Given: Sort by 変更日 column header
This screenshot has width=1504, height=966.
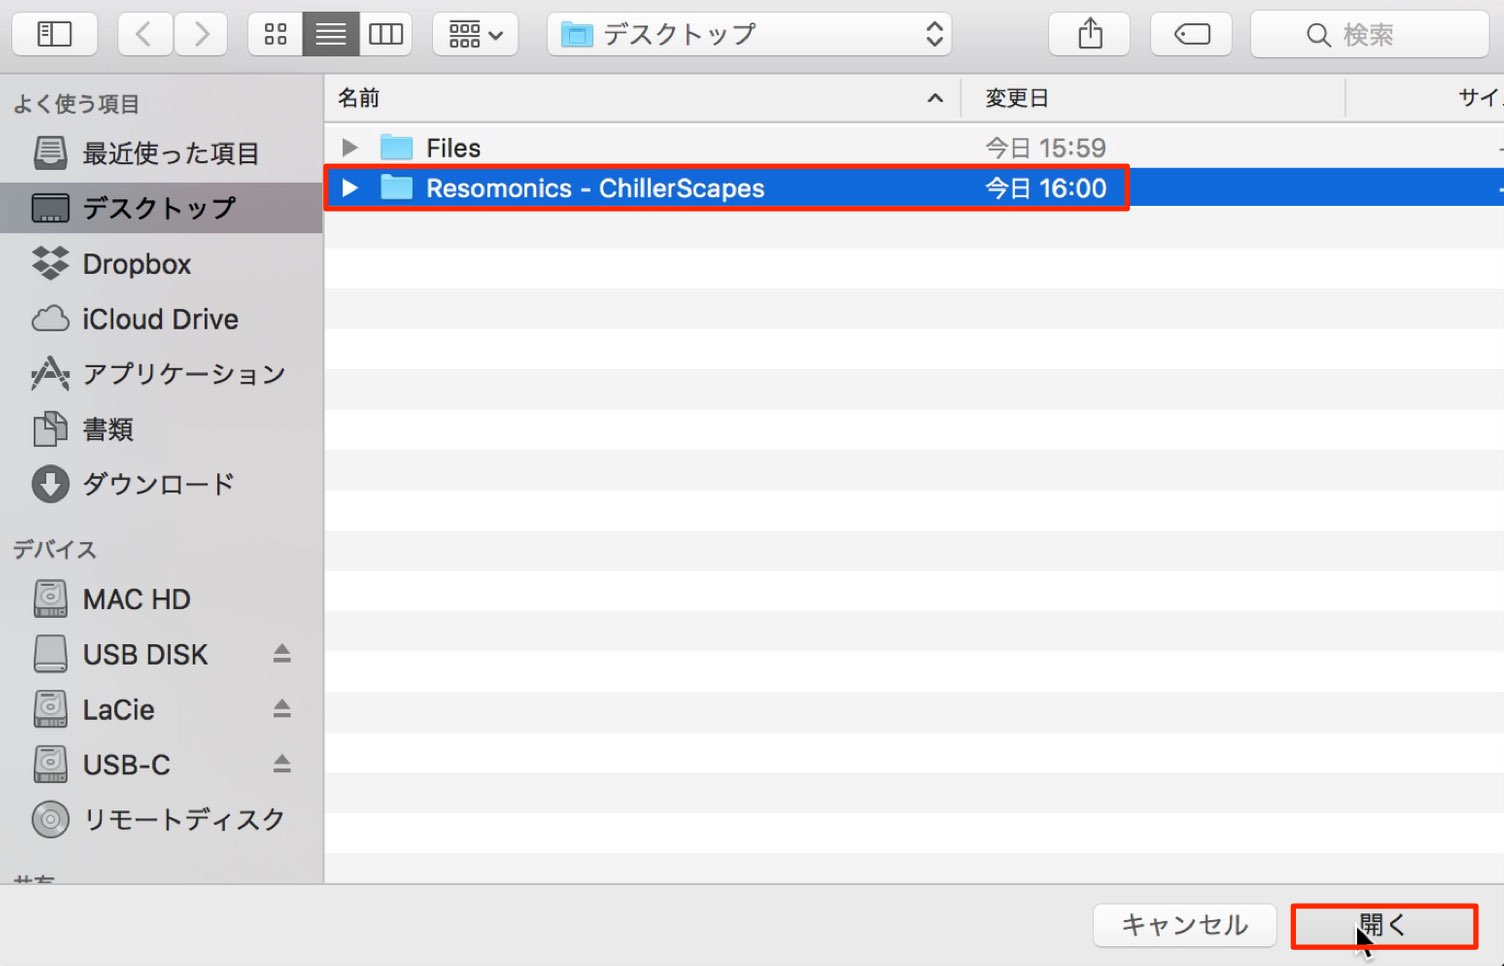Looking at the screenshot, I should [x=1153, y=98].
